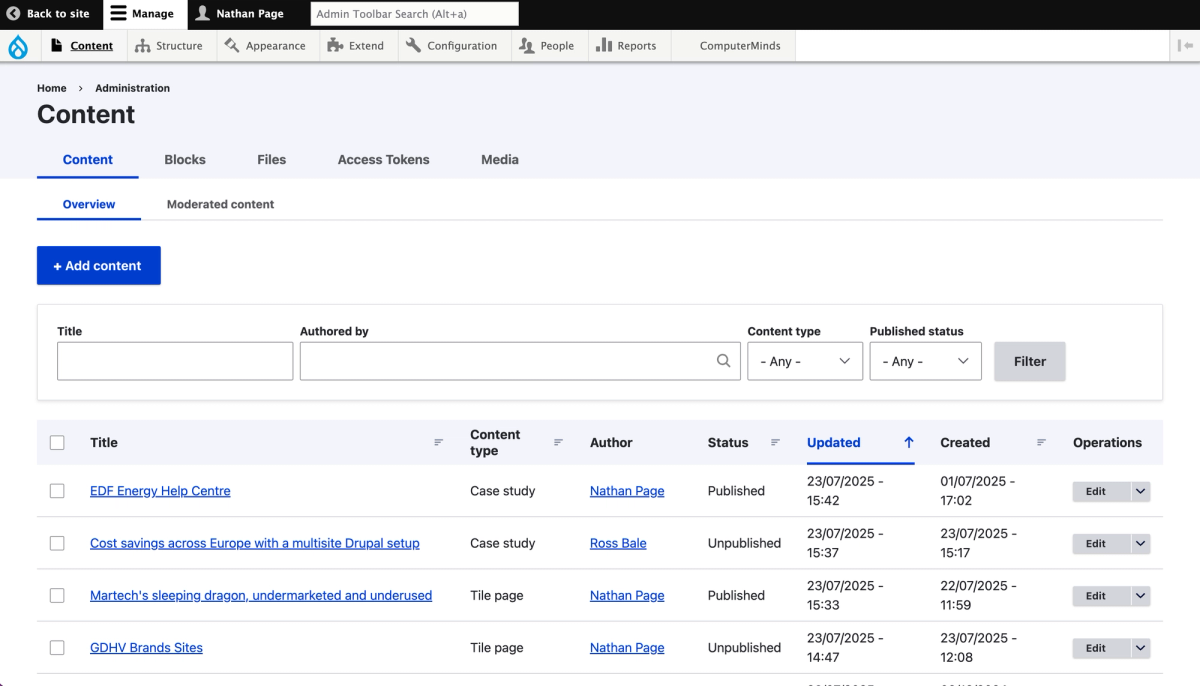Sort table by Created column header
1200x686 pixels.
click(x=965, y=442)
